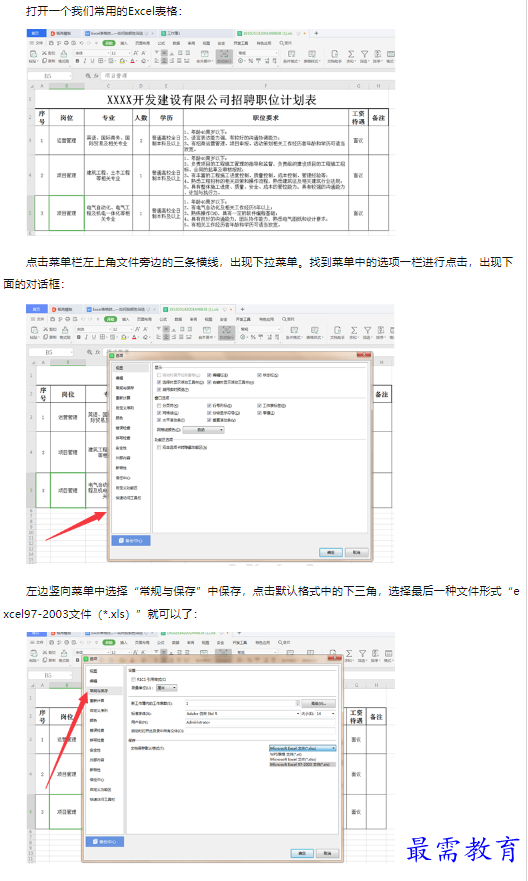Click fx insert function in first screenshot
The width and height of the screenshot is (528, 881).
97,76
